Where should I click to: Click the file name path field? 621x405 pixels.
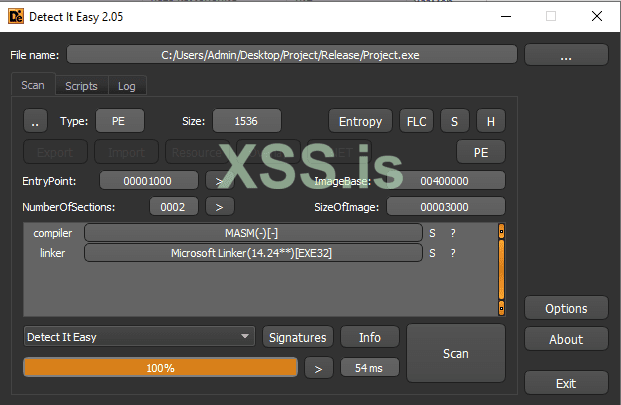pyautogui.click(x=291, y=55)
